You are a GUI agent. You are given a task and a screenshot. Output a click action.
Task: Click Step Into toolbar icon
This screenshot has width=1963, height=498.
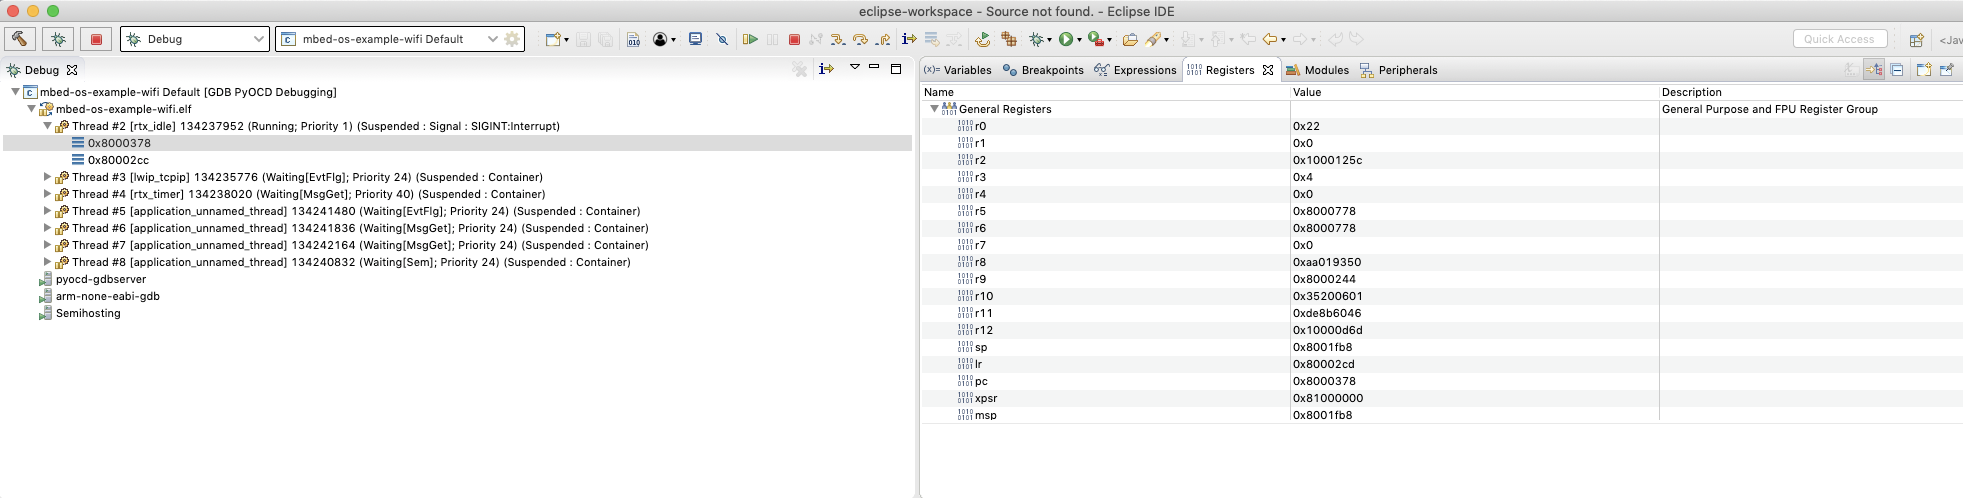[x=837, y=39]
